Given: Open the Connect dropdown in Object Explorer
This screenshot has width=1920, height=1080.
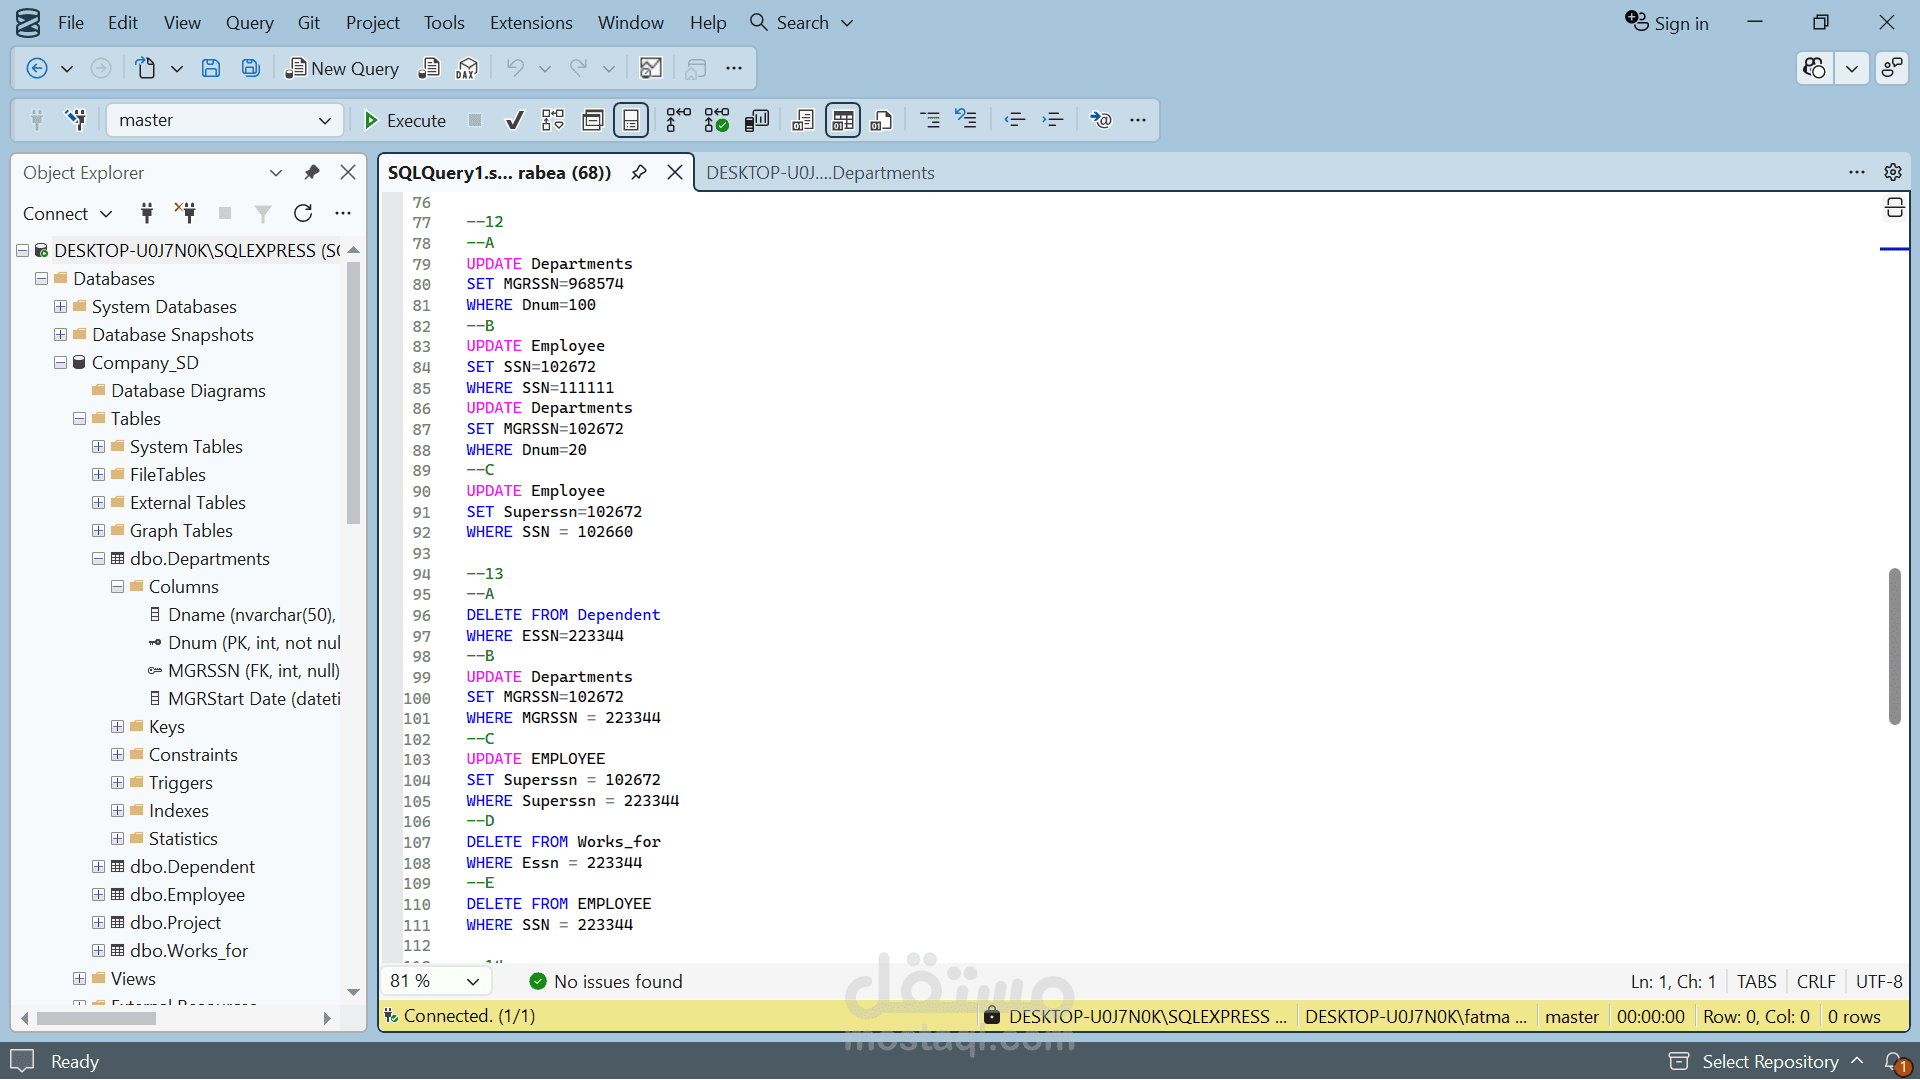Looking at the screenshot, I should point(68,213).
